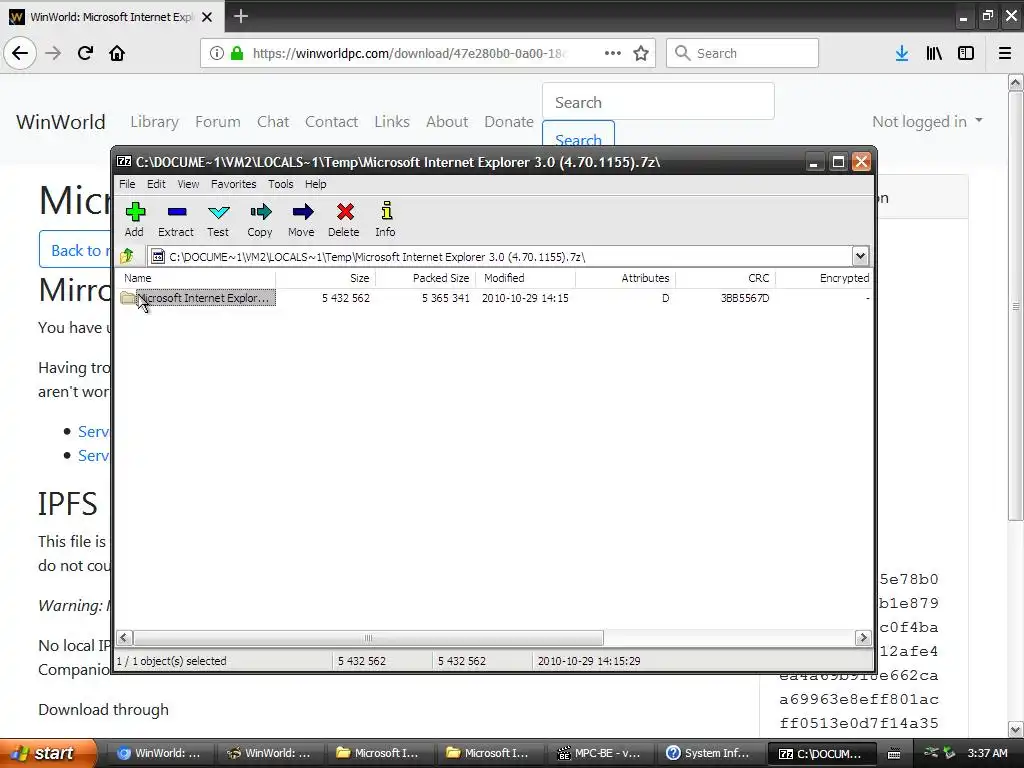Reload the WinWorld page
The height and width of the screenshot is (768, 1024).
pyautogui.click(x=85, y=53)
